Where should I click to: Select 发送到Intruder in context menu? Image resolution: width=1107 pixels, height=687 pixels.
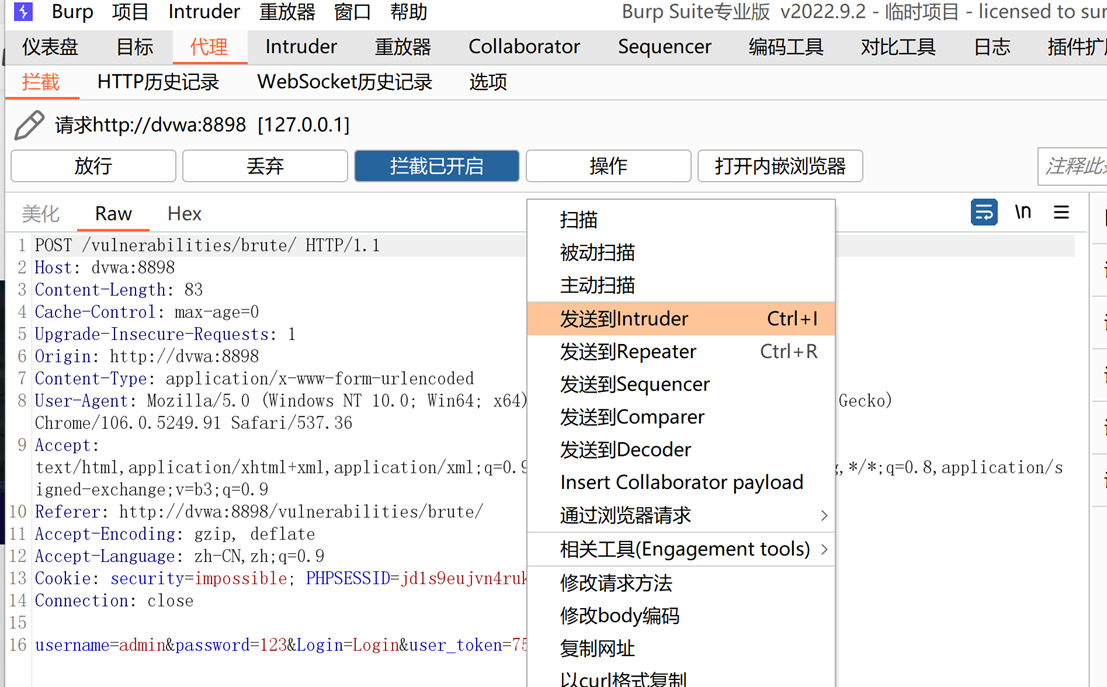pos(681,318)
